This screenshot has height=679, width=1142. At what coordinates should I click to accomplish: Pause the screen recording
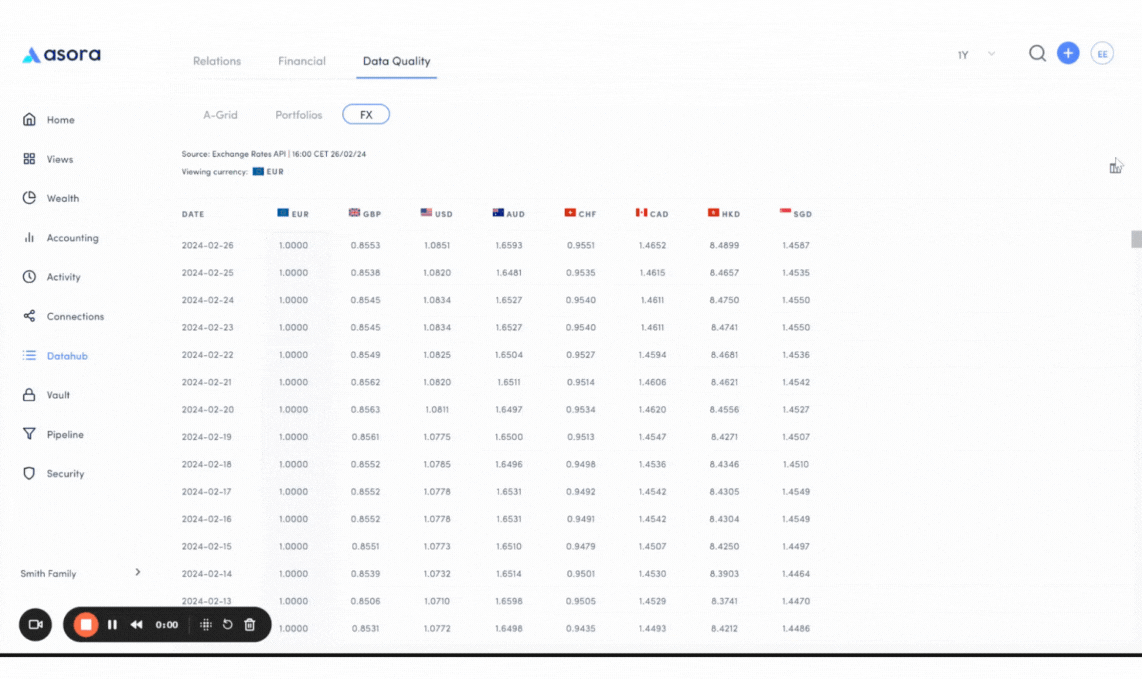point(112,625)
